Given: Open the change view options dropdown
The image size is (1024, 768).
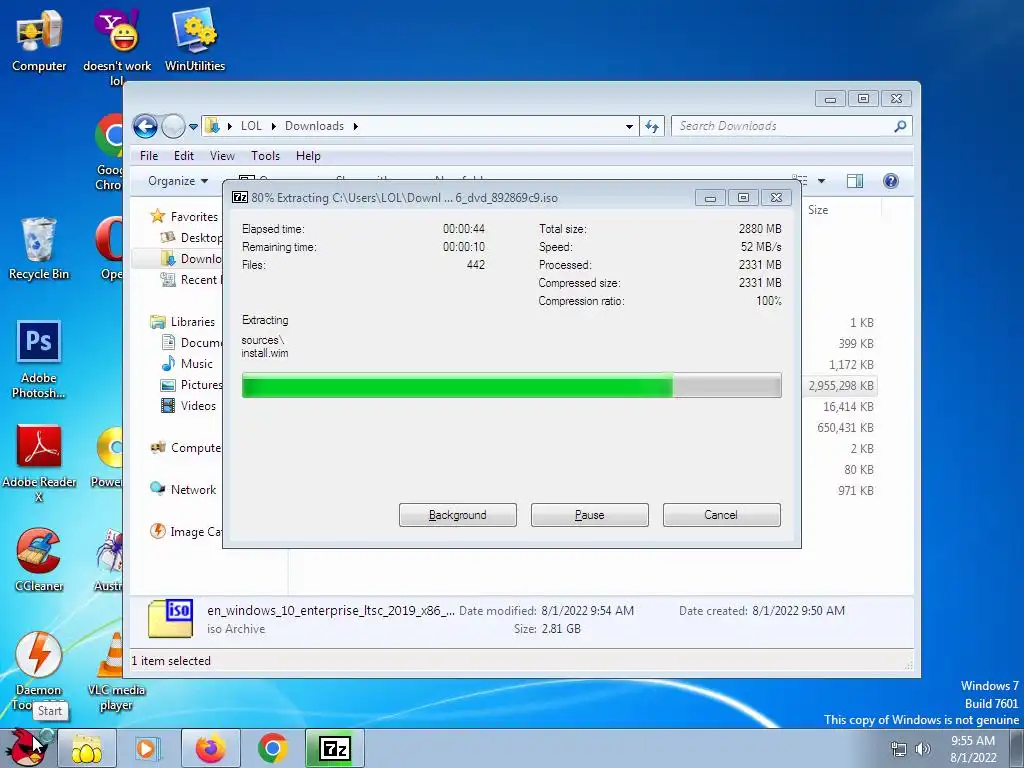Looking at the screenshot, I should 822,181.
